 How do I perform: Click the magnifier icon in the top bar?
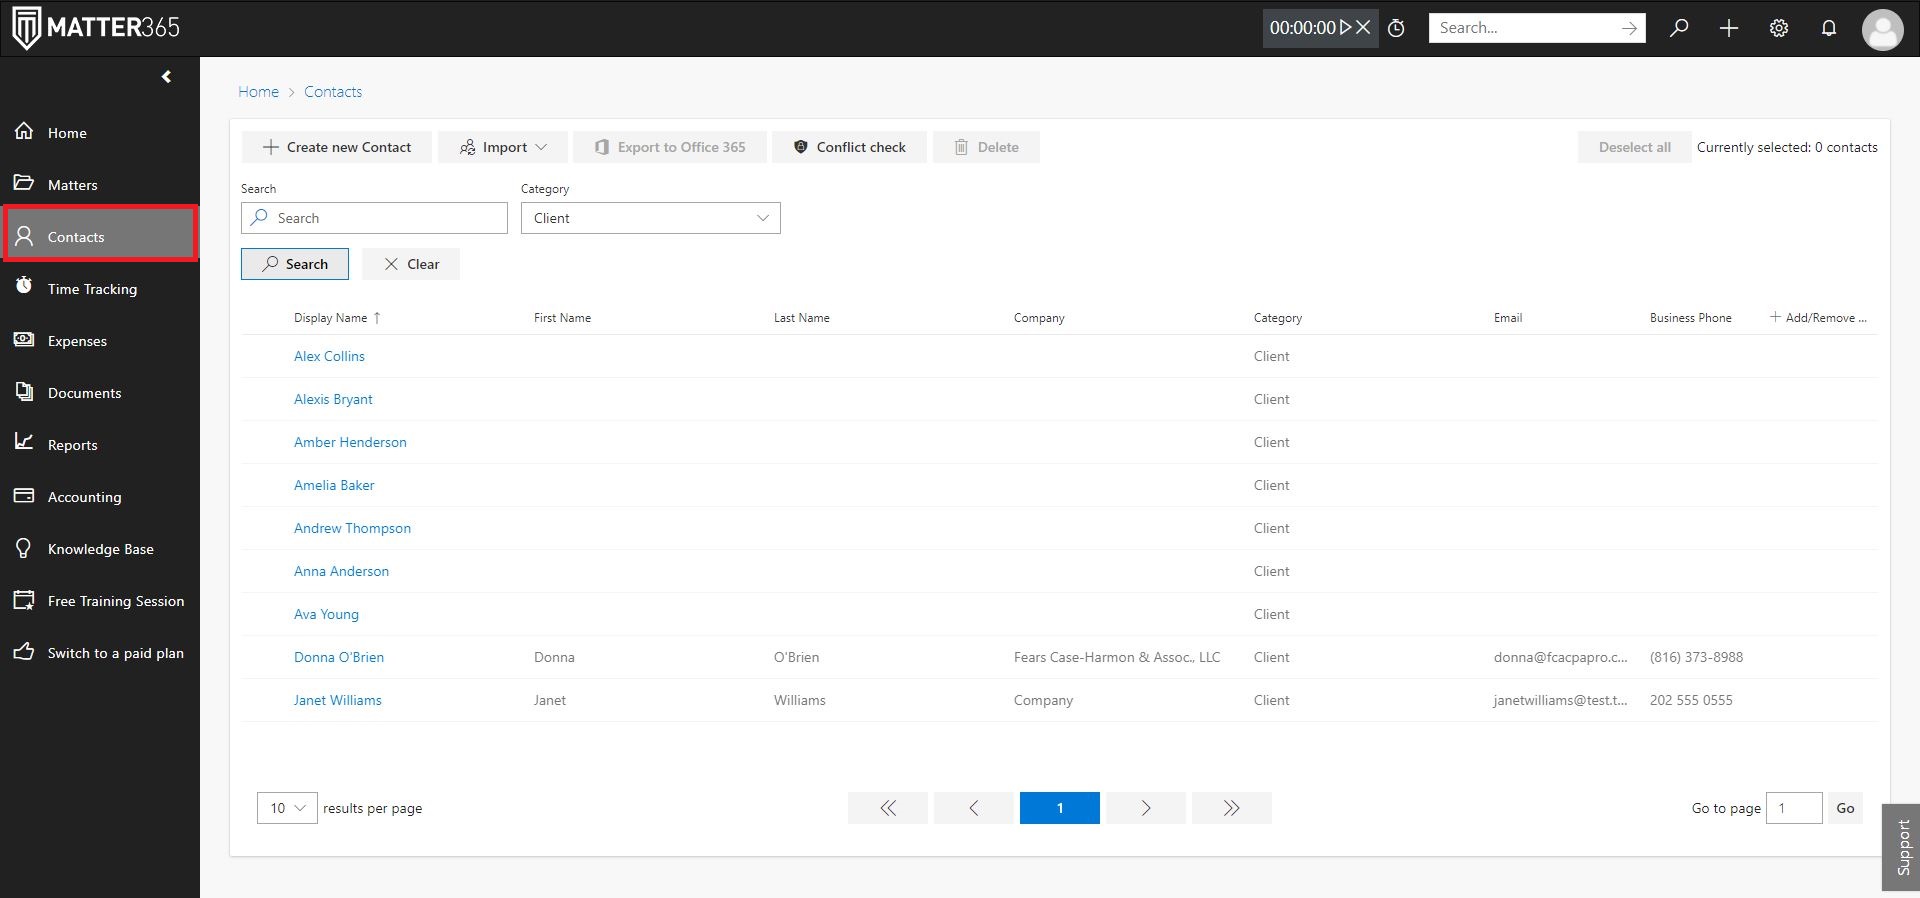1679,28
